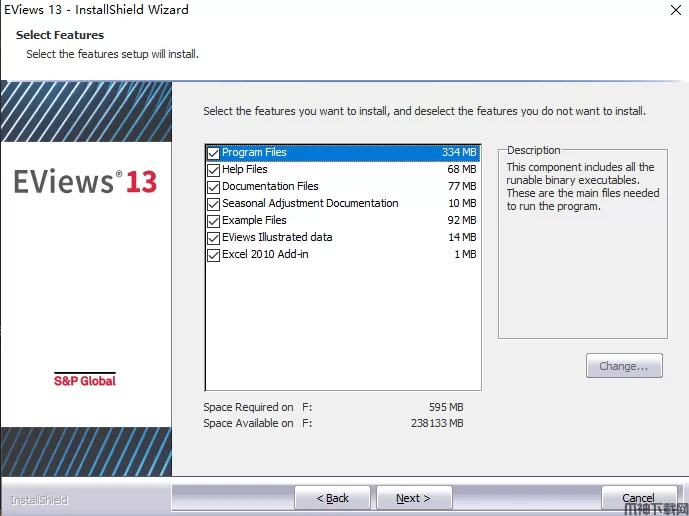Toggle Seasonal Adjustment Documentation checkbox
This screenshot has height=516, width=689.
[x=214, y=204]
